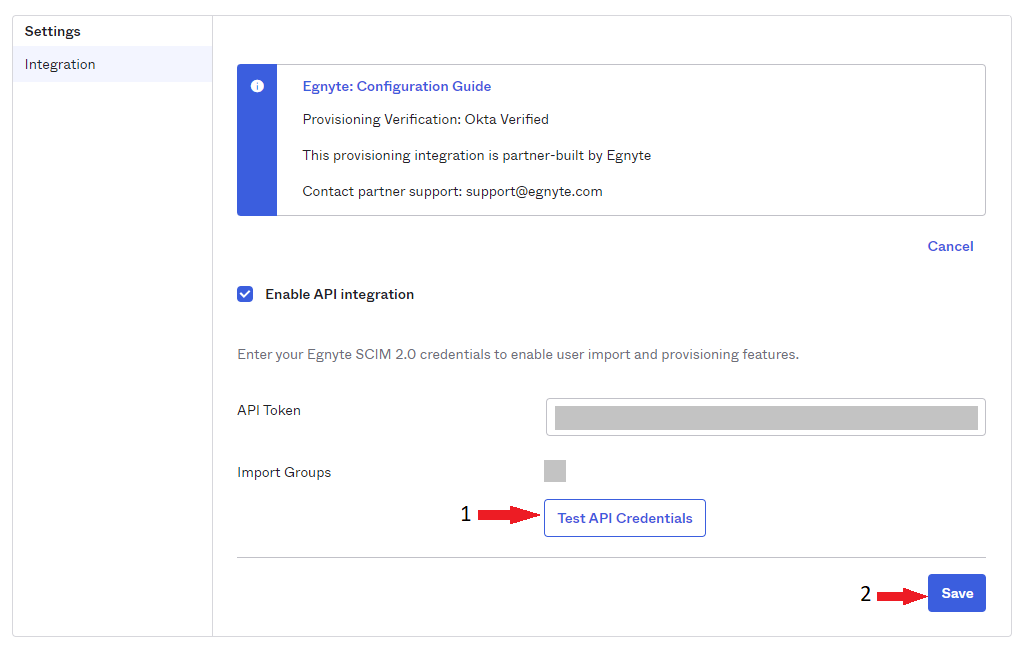Click the partner-built by Egnyte notice text

click(x=477, y=156)
